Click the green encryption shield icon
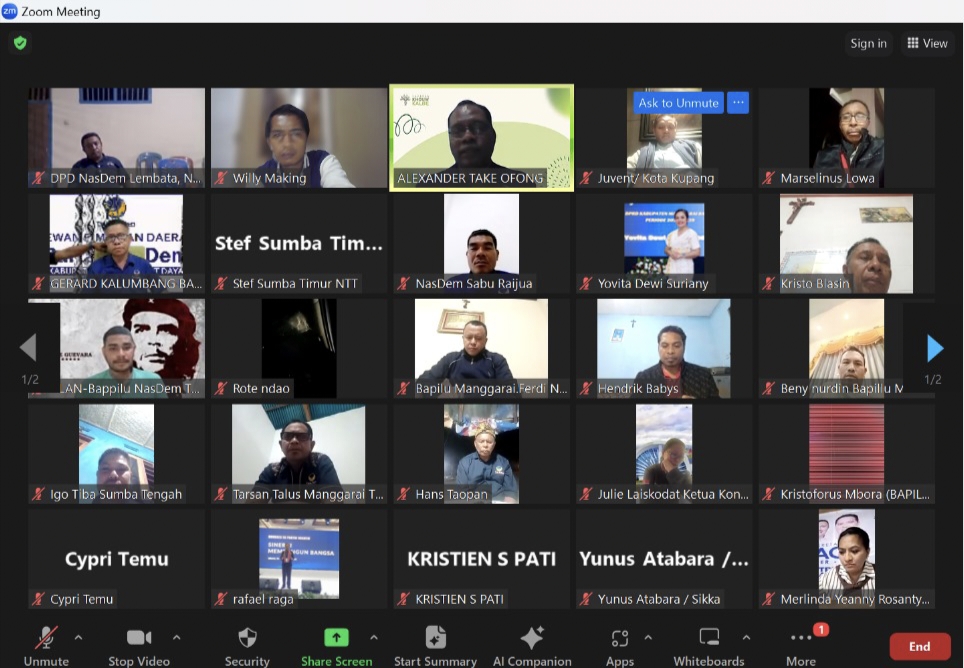The image size is (964, 668). 20,43
